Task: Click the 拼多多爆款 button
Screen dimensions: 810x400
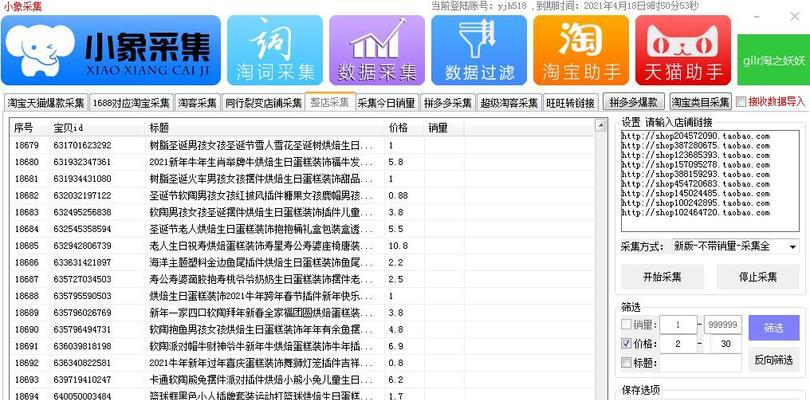Action: coord(633,102)
